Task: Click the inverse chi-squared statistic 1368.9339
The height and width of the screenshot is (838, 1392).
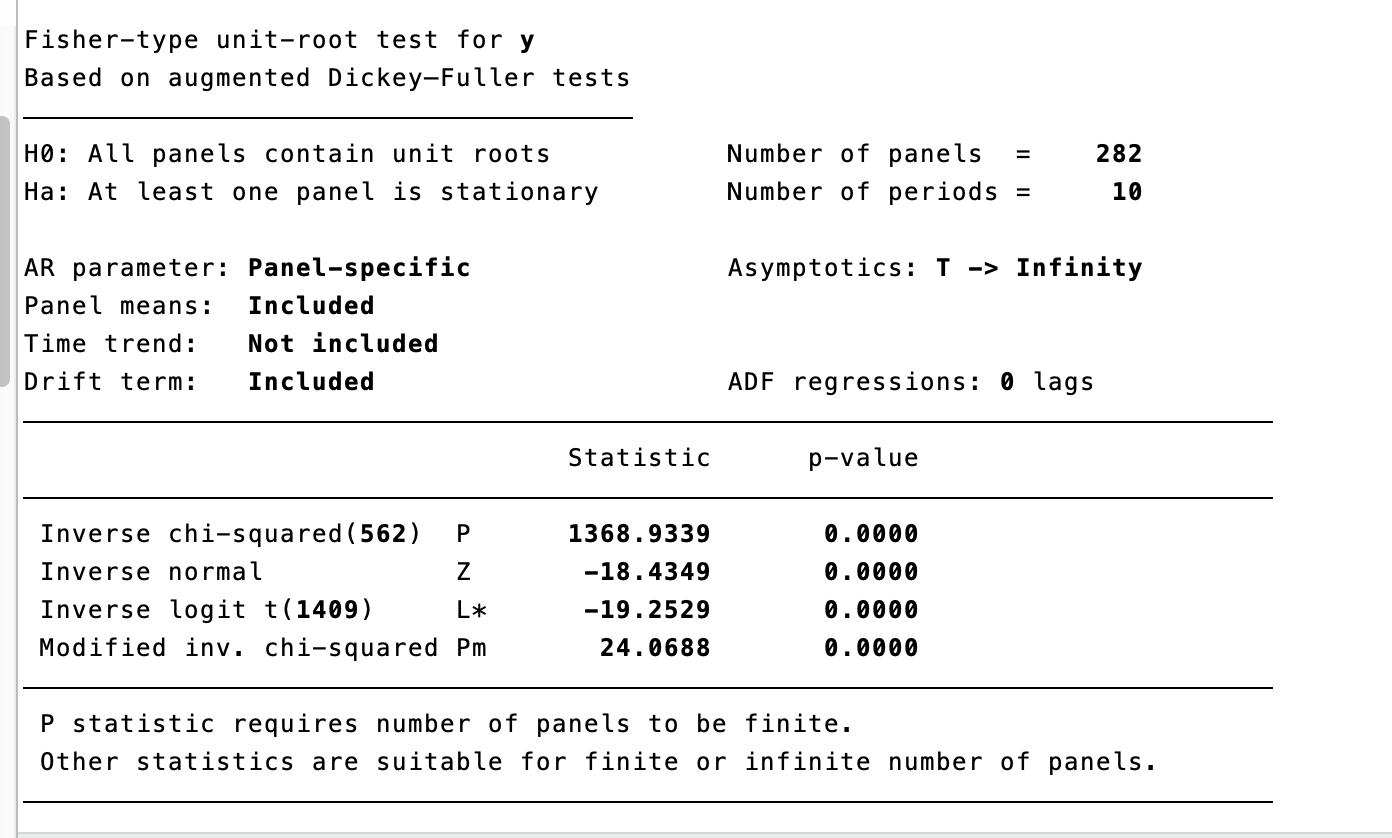Action: 639,534
